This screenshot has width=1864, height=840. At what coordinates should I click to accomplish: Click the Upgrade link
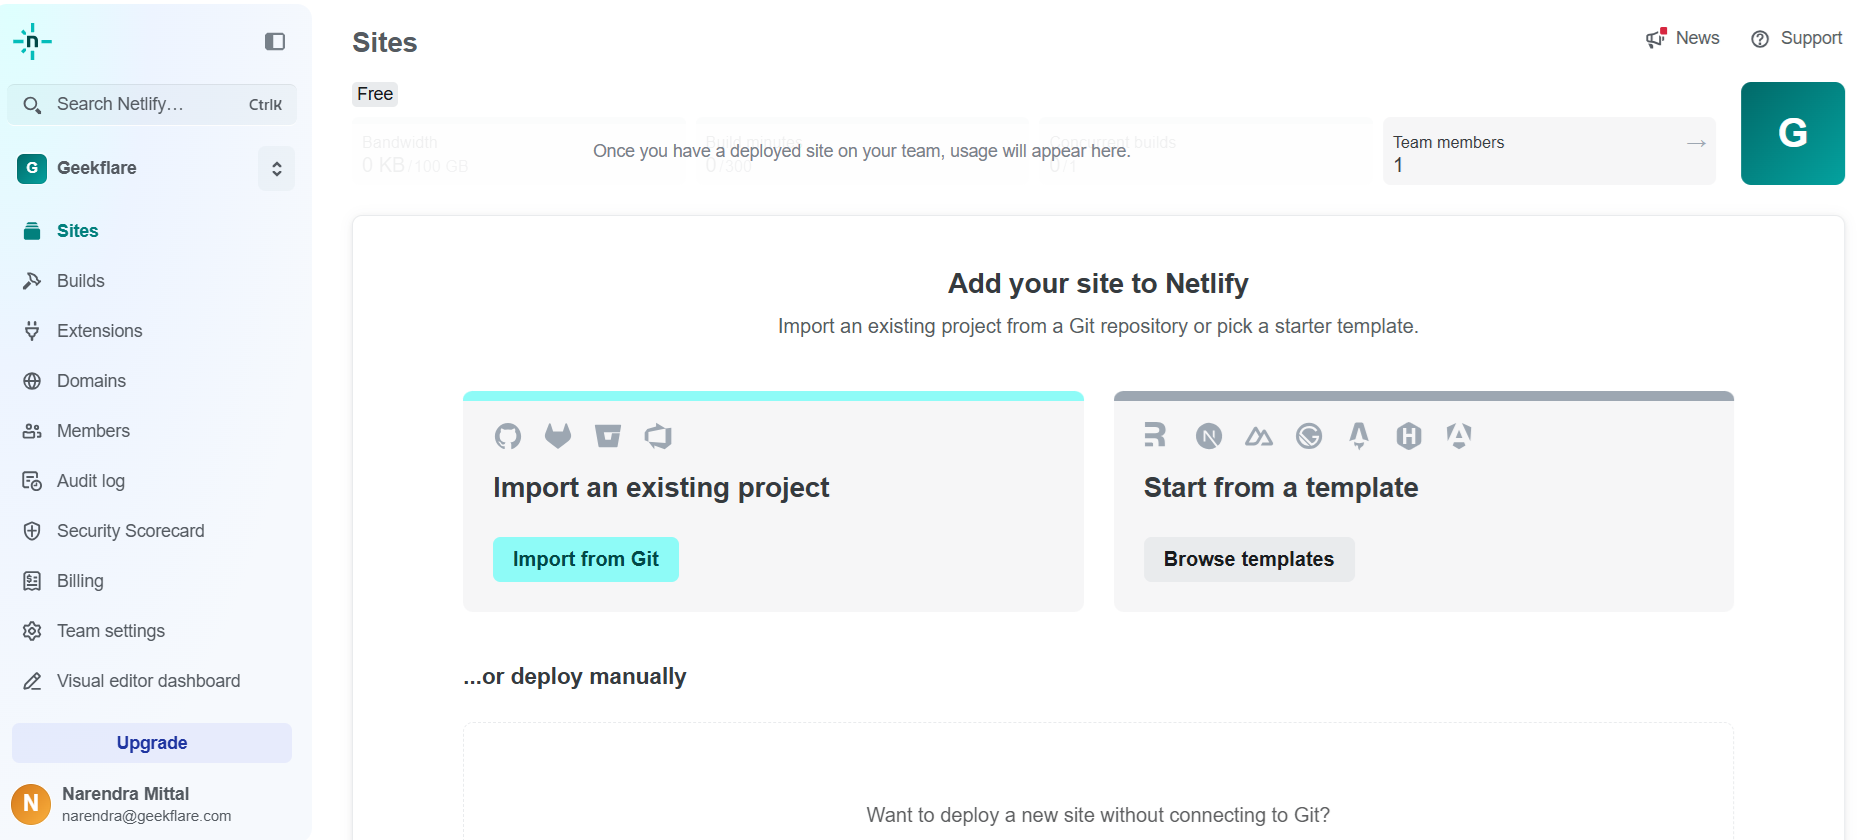151,743
